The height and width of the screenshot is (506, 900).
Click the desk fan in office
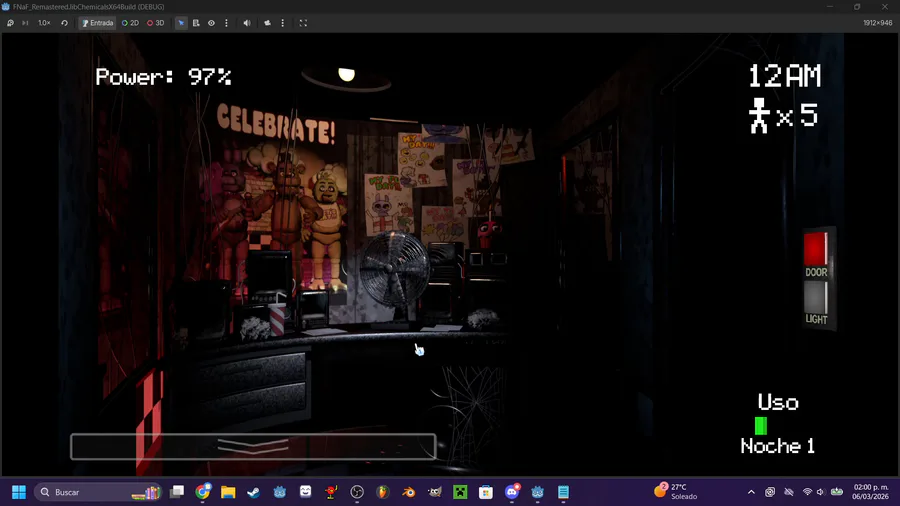(x=394, y=271)
